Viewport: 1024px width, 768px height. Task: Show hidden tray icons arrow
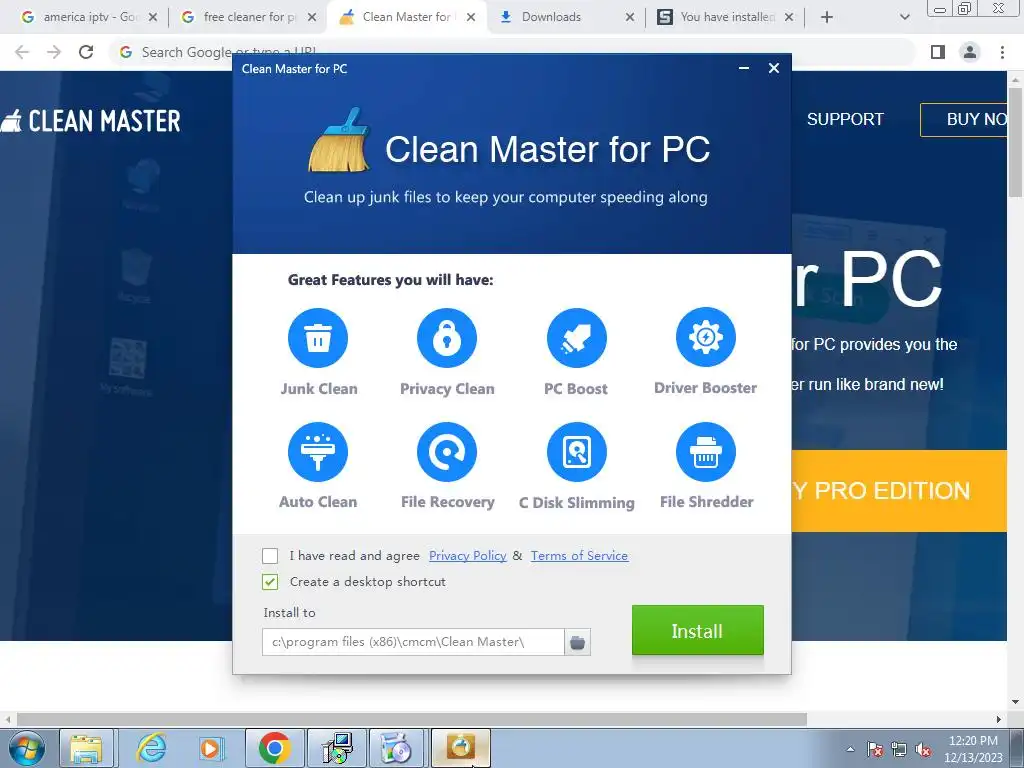coord(850,749)
